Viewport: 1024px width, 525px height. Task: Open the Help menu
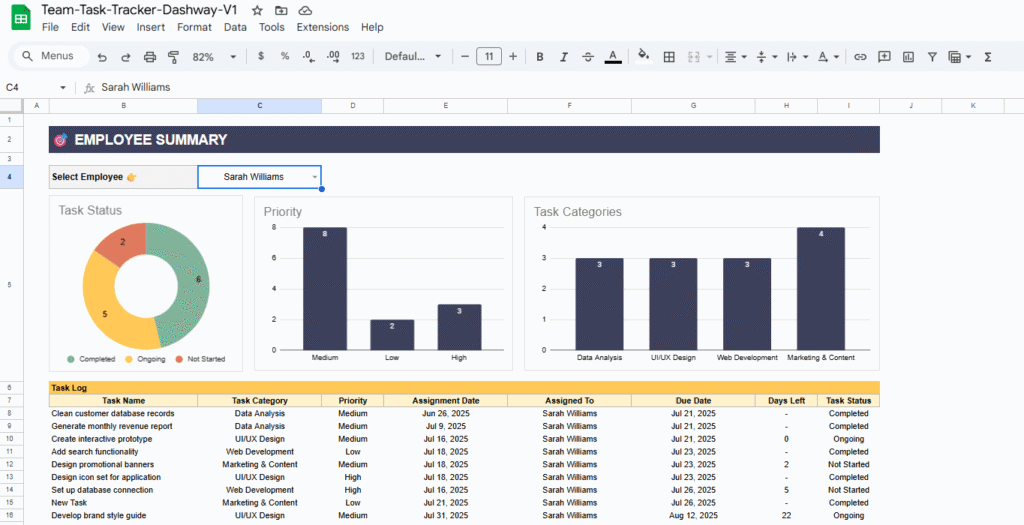pyautogui.click(x=372, y=27)
